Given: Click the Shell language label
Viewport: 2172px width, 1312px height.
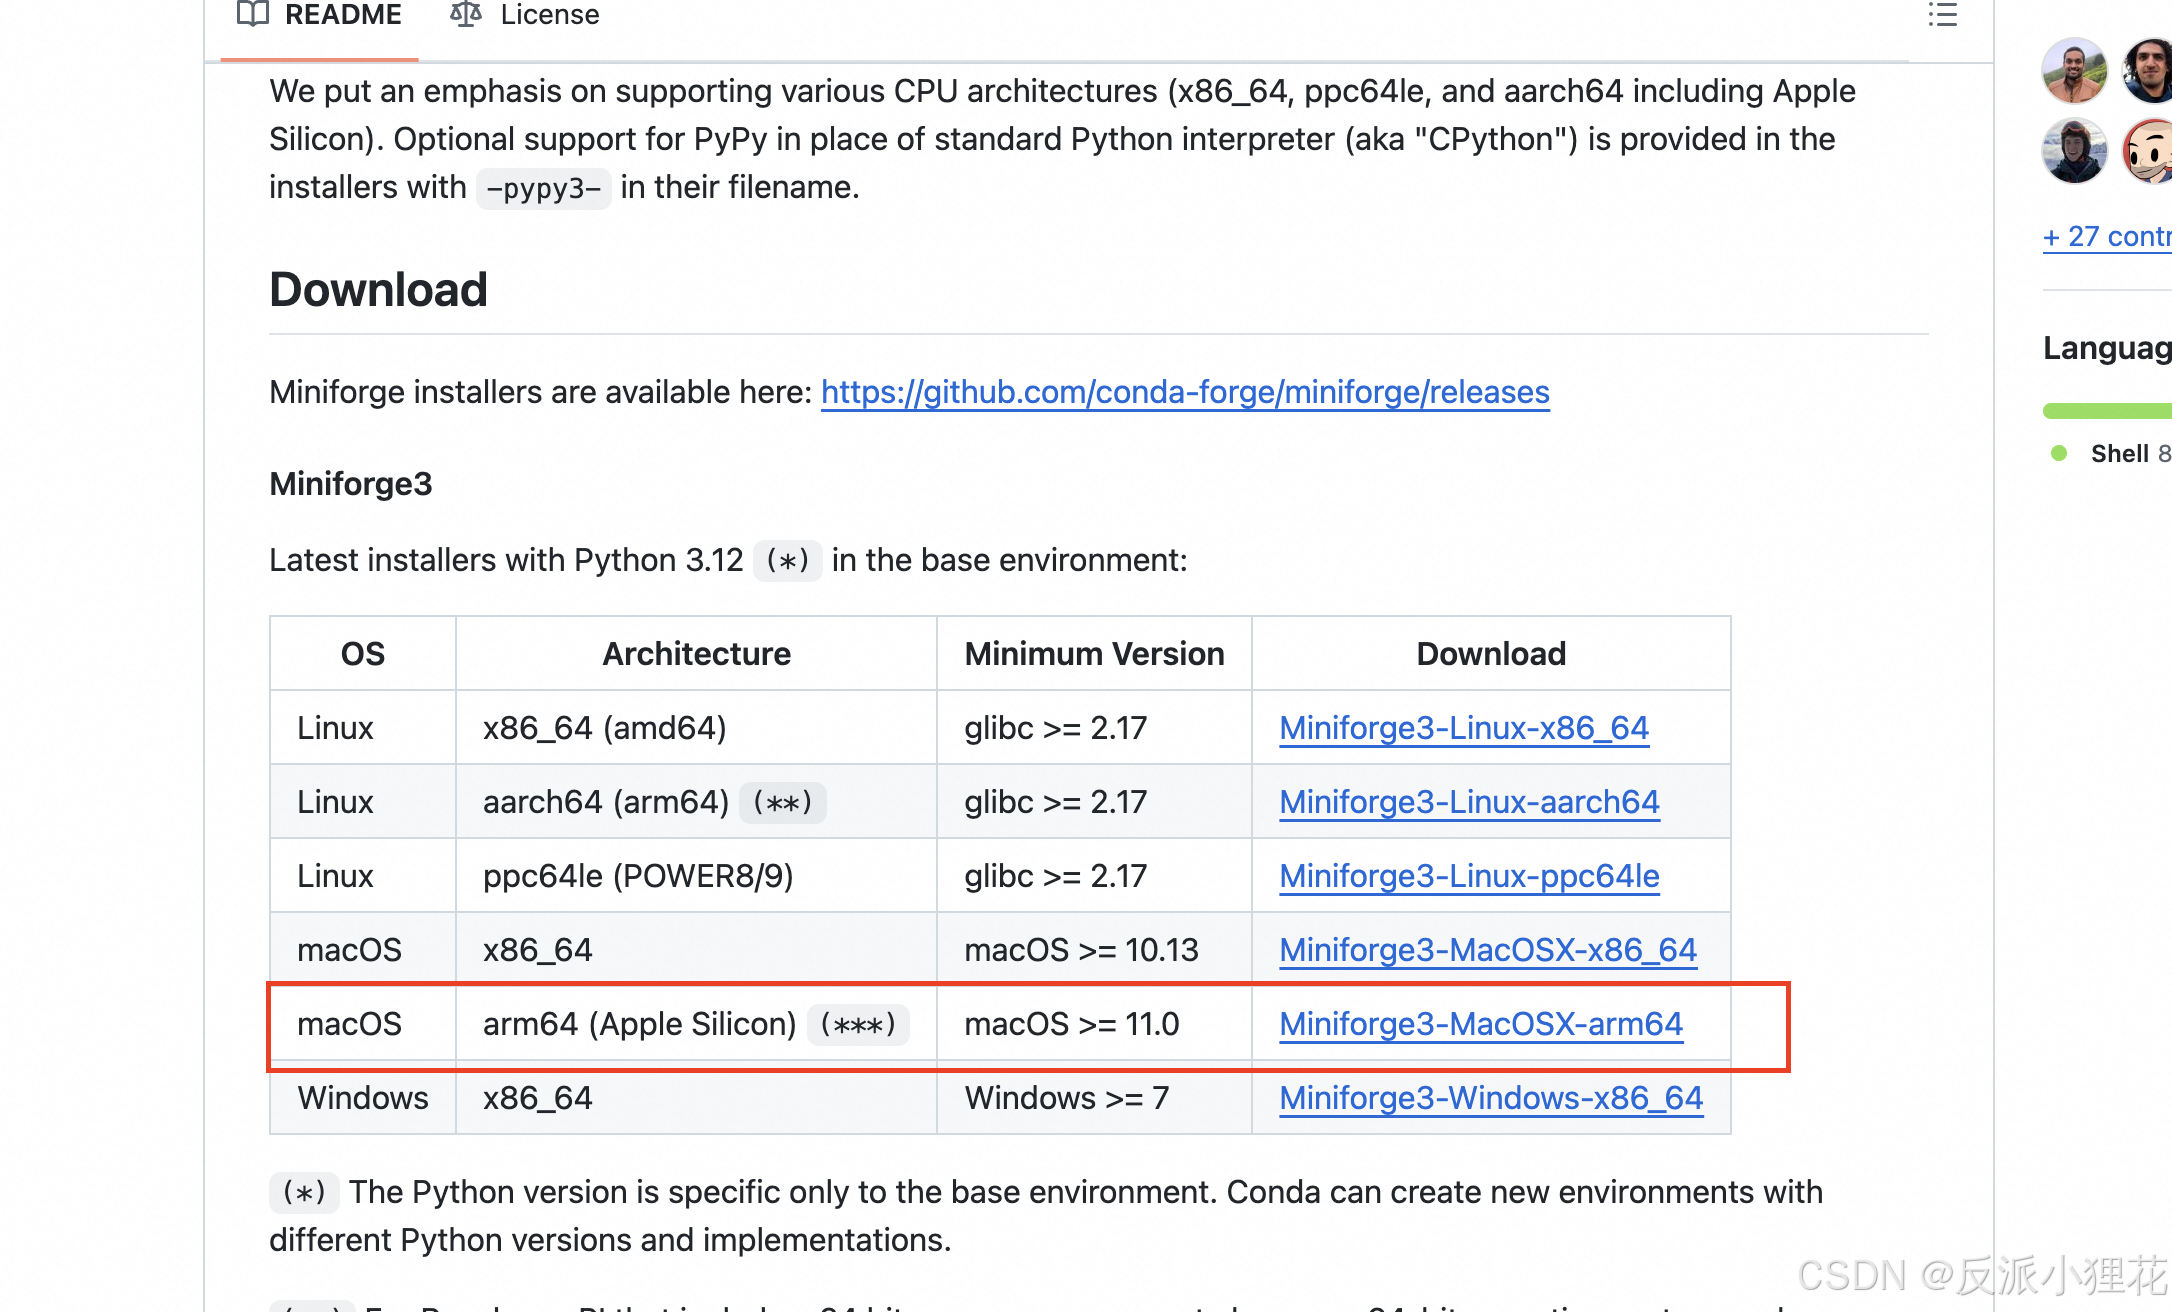Looking at the screenshot, I should click(2119, 454).
